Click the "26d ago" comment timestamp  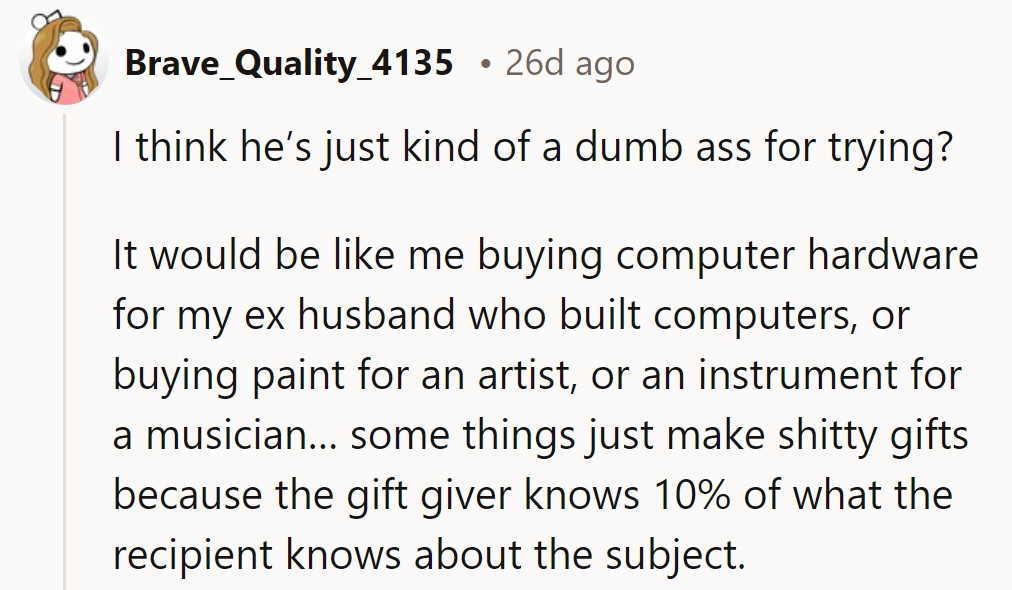(x=569, y=64)
